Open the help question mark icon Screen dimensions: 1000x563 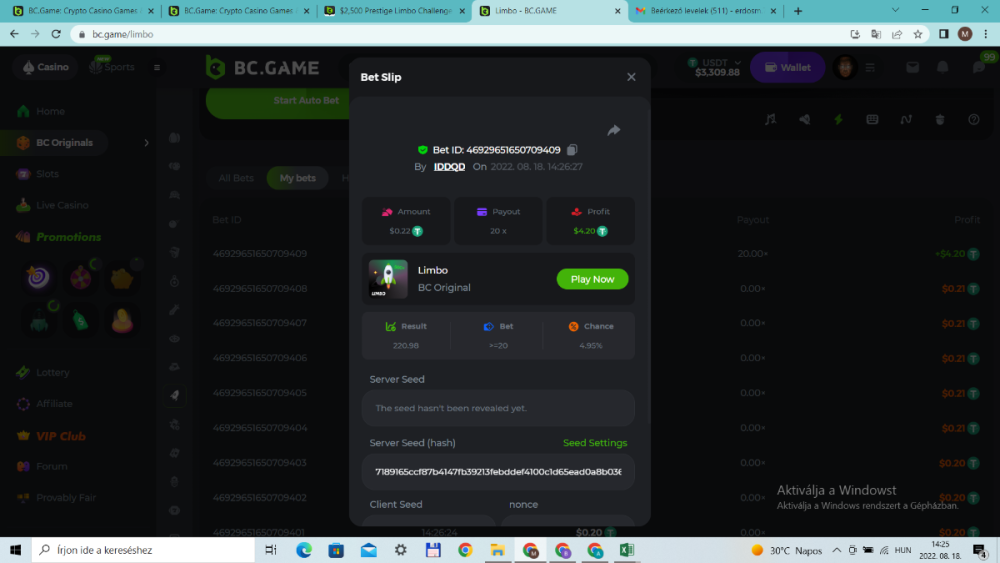(973, 119)
